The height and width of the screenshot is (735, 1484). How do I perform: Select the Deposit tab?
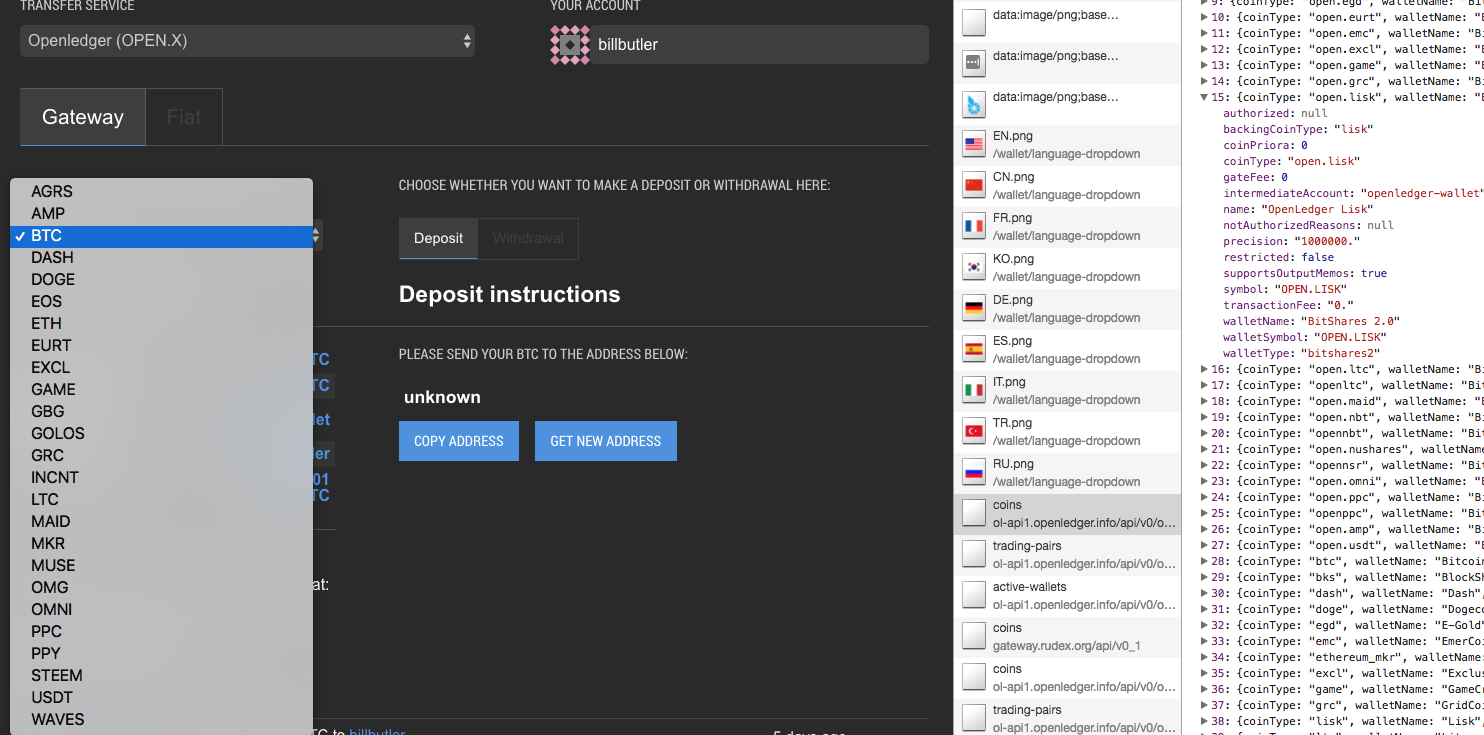point(438,238)
